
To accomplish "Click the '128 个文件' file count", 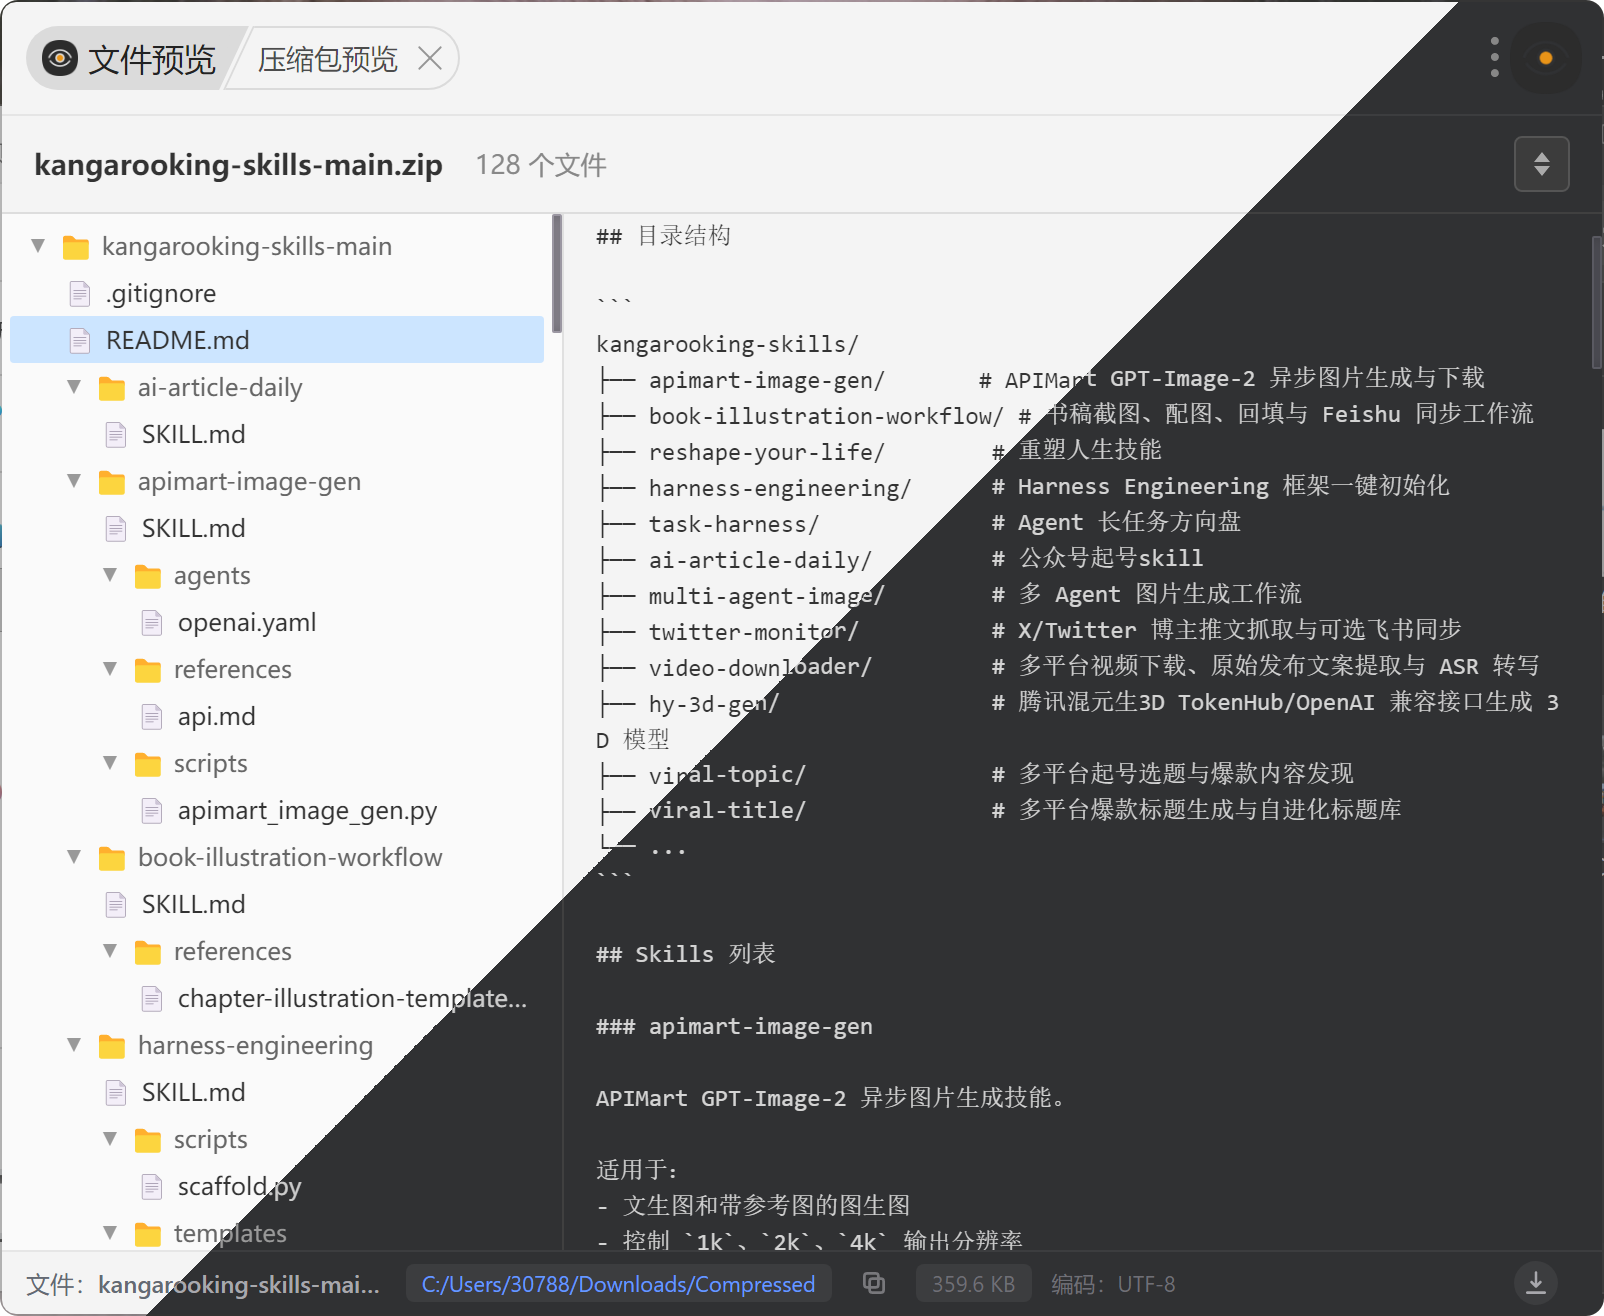I will click(x=541, y=164).
